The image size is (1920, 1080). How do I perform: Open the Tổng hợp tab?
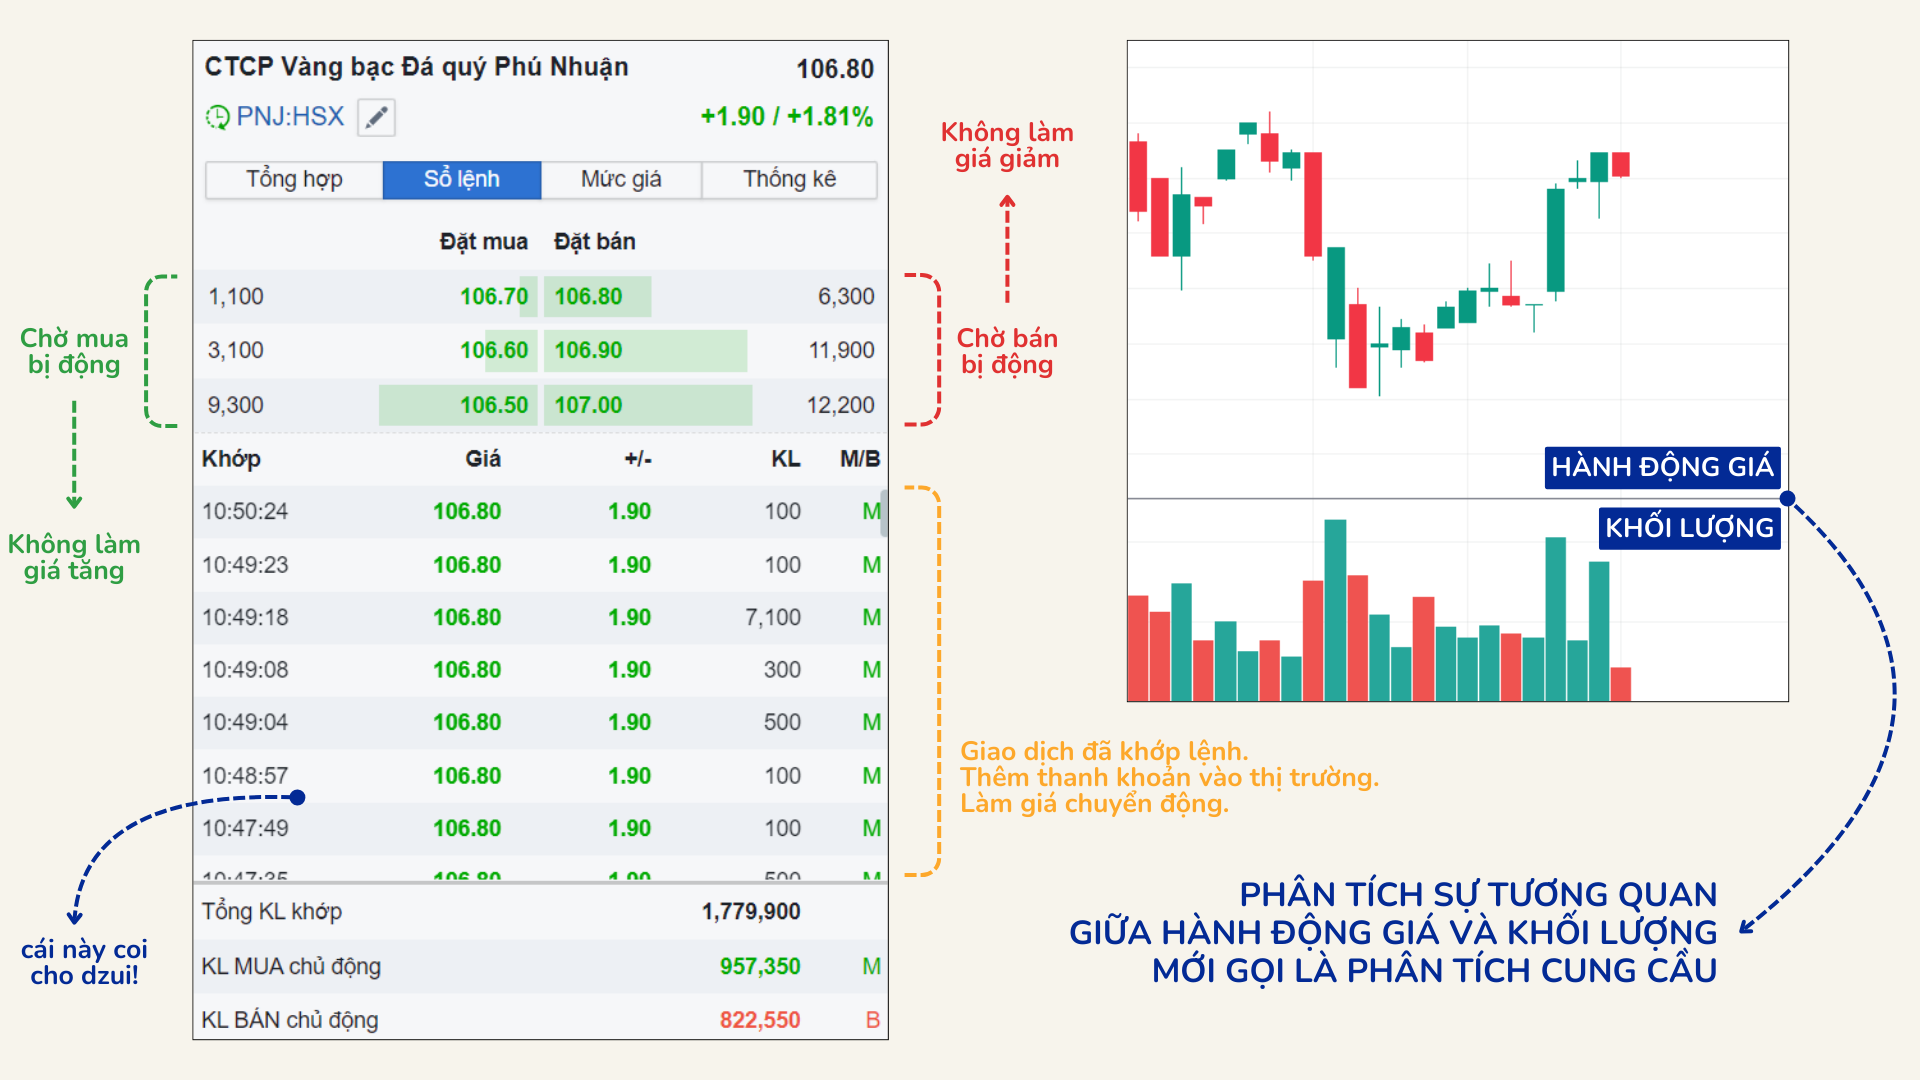tap(294, 179)
